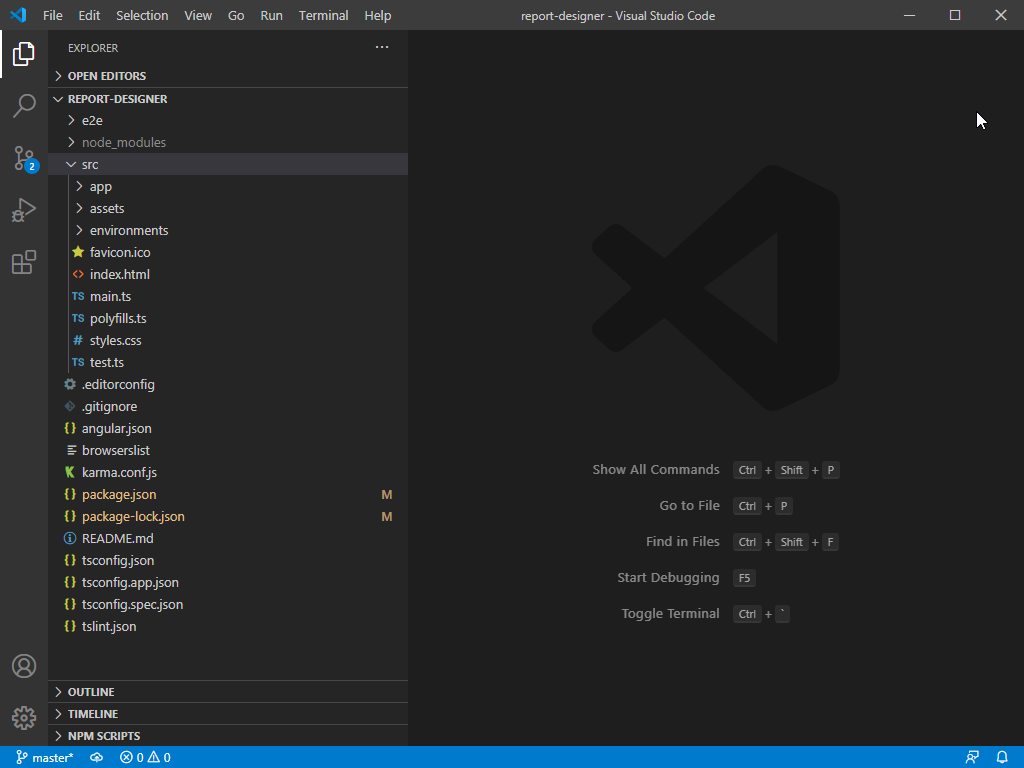
Task: Open the View menu
Action: click(198, 15)
